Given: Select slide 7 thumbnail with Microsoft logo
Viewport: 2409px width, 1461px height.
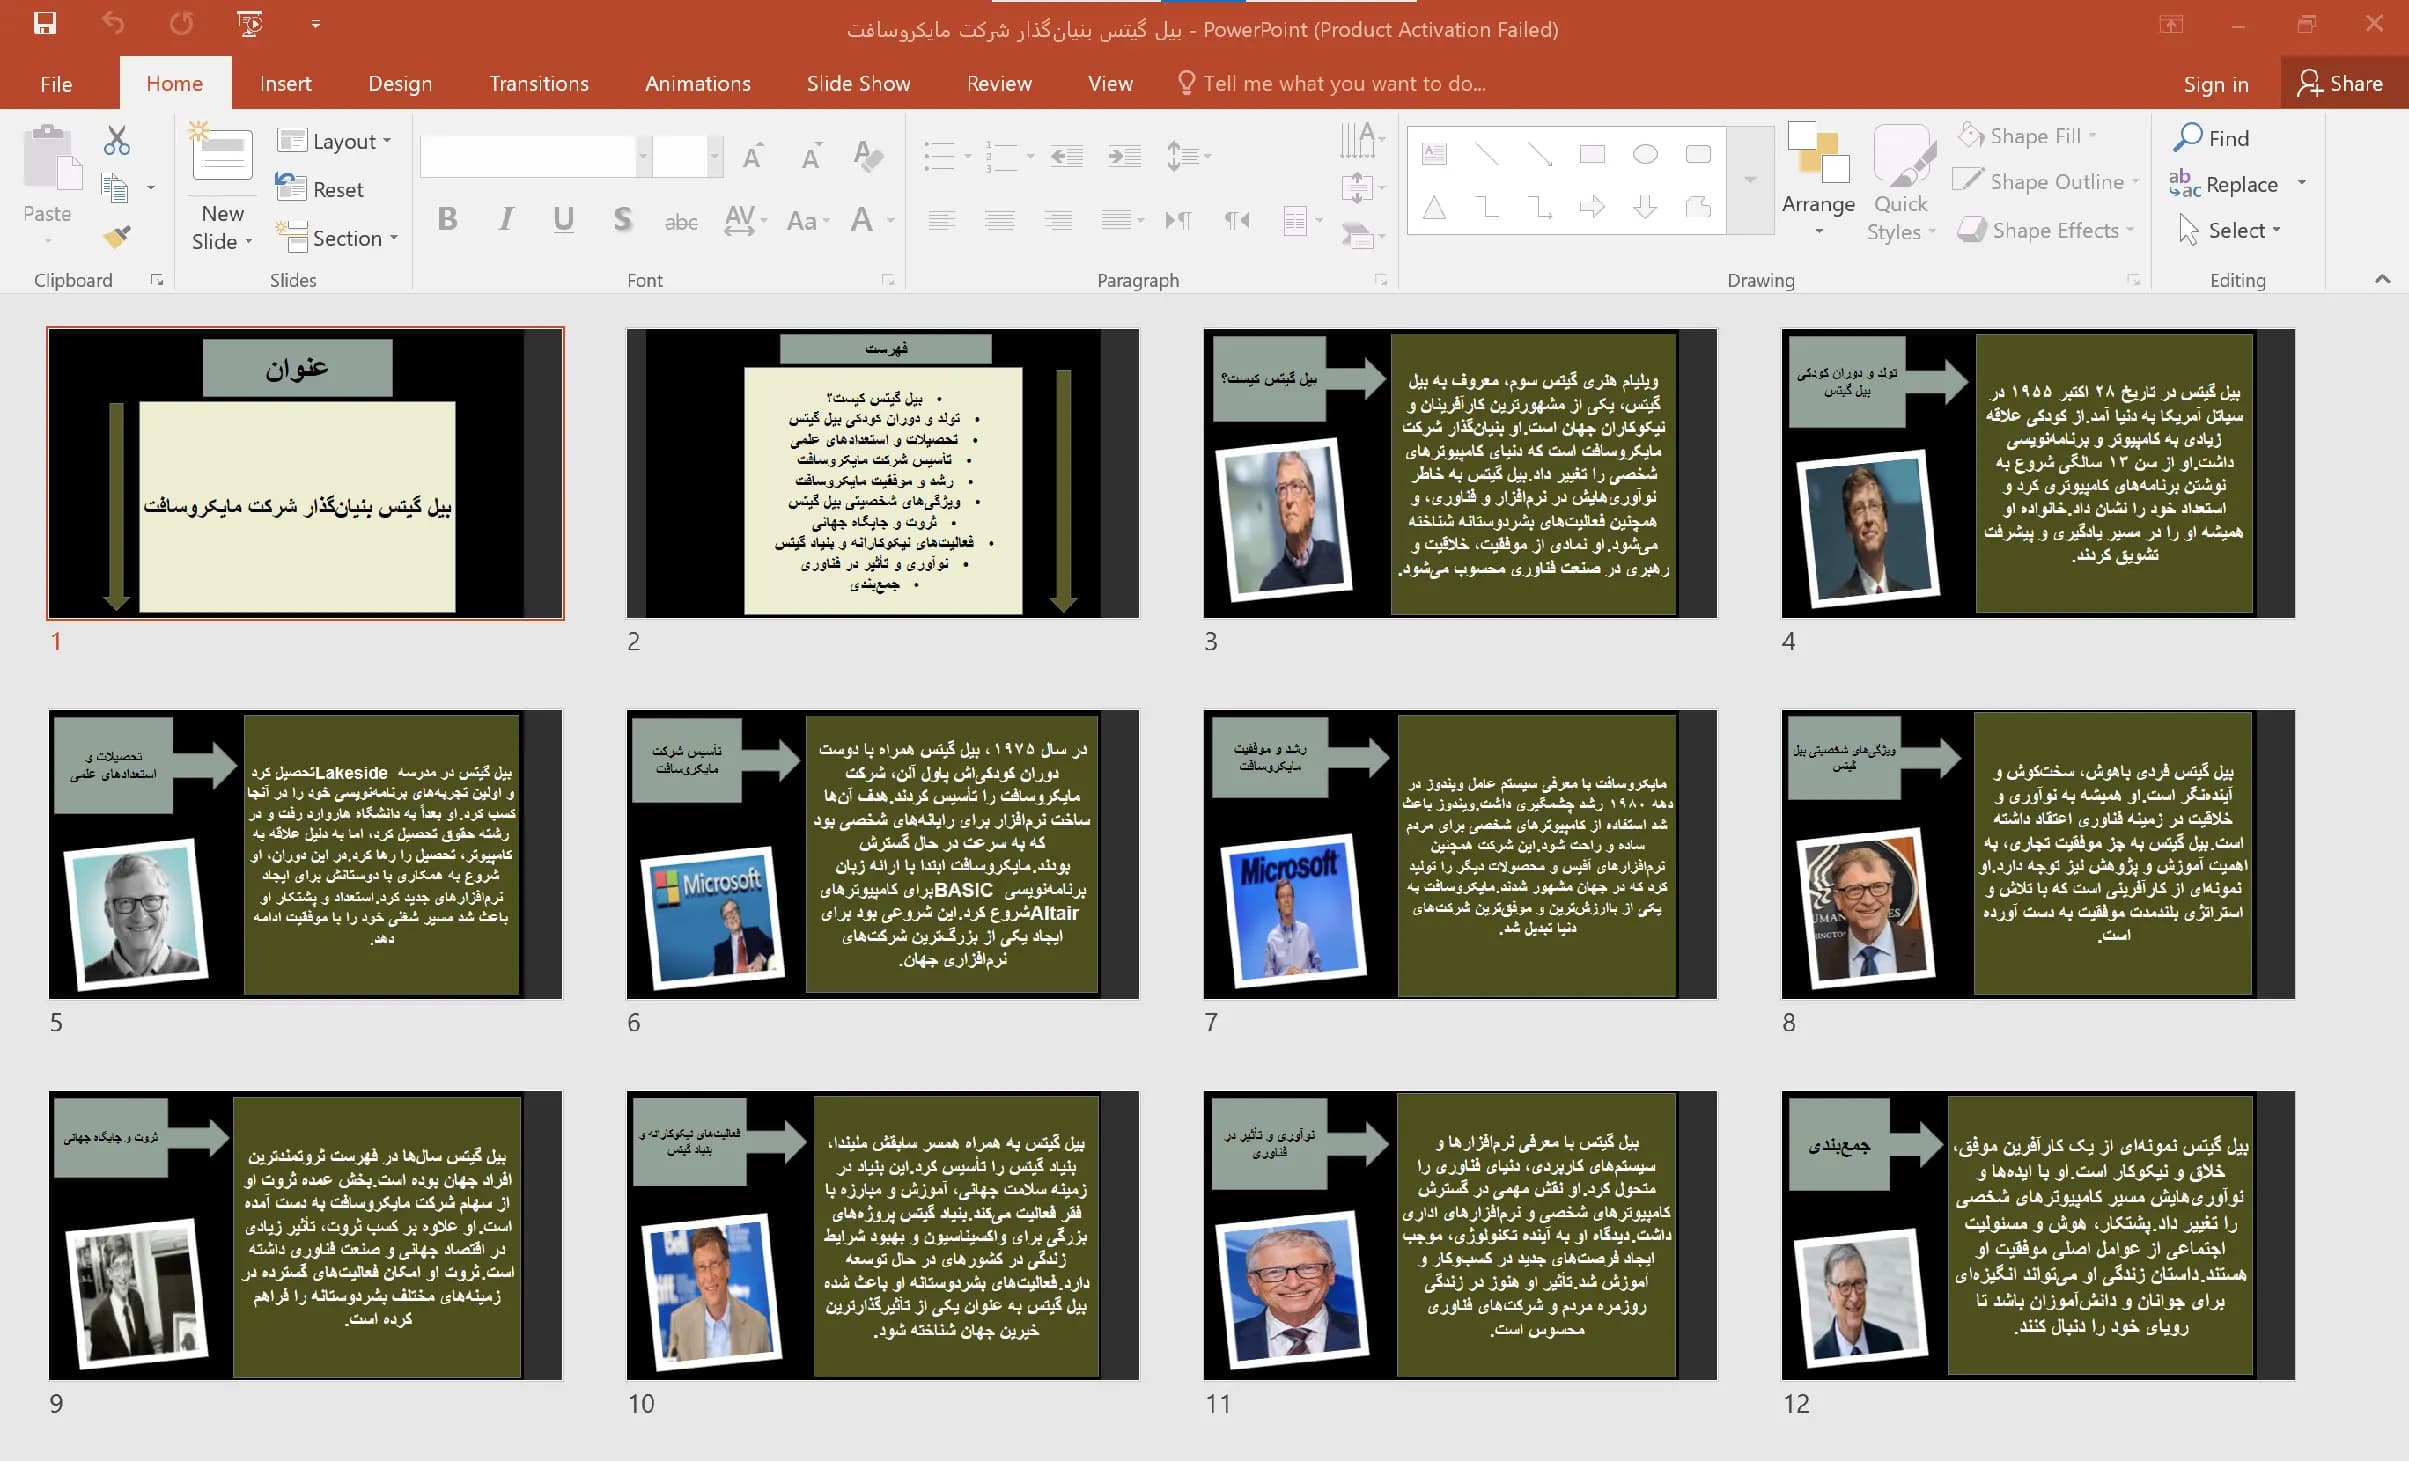Looking at the screenshot, I should (x=1460, y=854).
